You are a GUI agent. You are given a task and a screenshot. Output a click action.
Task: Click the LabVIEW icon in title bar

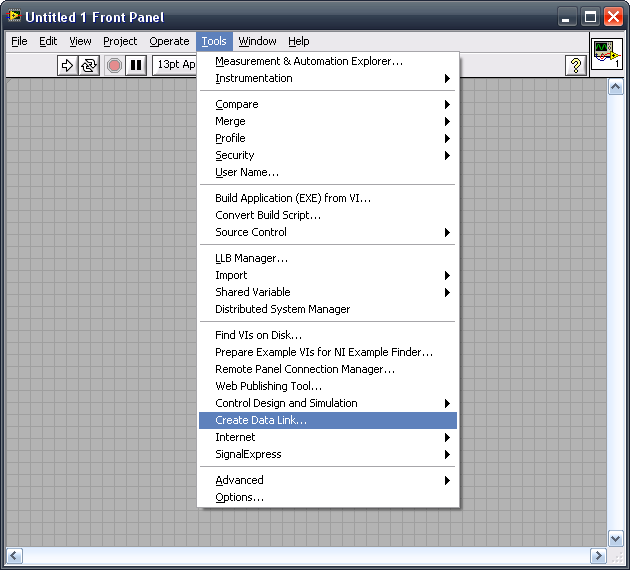[14, 16]
